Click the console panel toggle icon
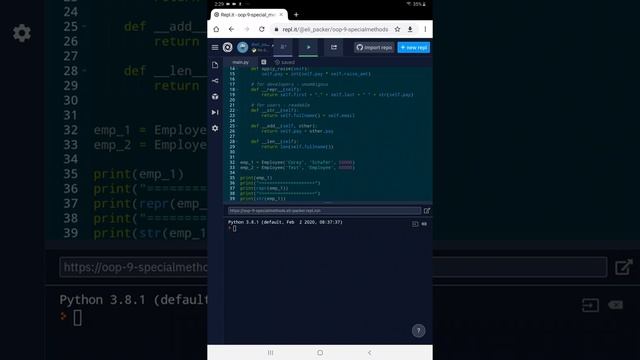Image resolution: width=640 pixels, height=360 pixels. pos(415,224)
